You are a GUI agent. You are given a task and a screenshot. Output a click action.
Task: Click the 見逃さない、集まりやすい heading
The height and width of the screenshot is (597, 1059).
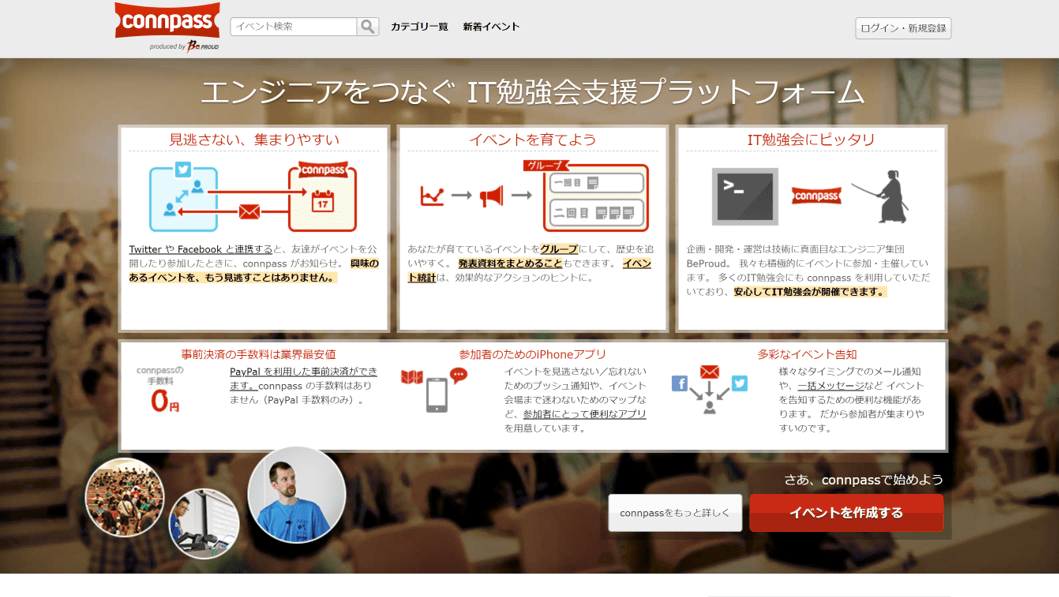click(x=254, y=140)
